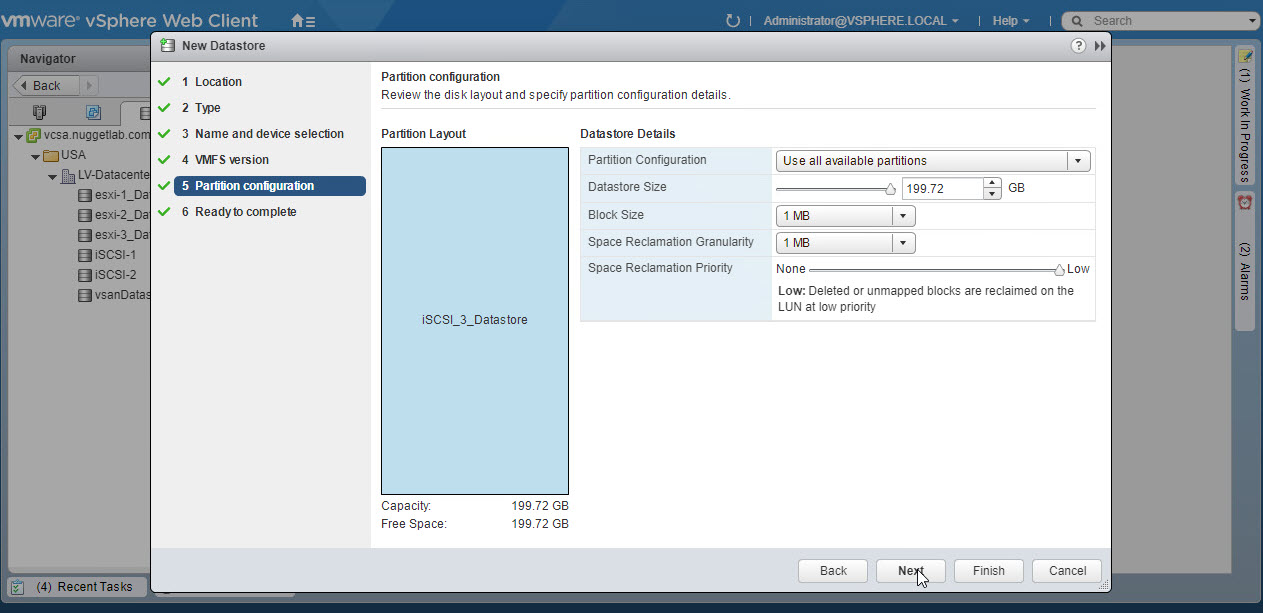Open the Help menu
Viewport: 1263px width, 613px height.
click(x=1010, y=20)
